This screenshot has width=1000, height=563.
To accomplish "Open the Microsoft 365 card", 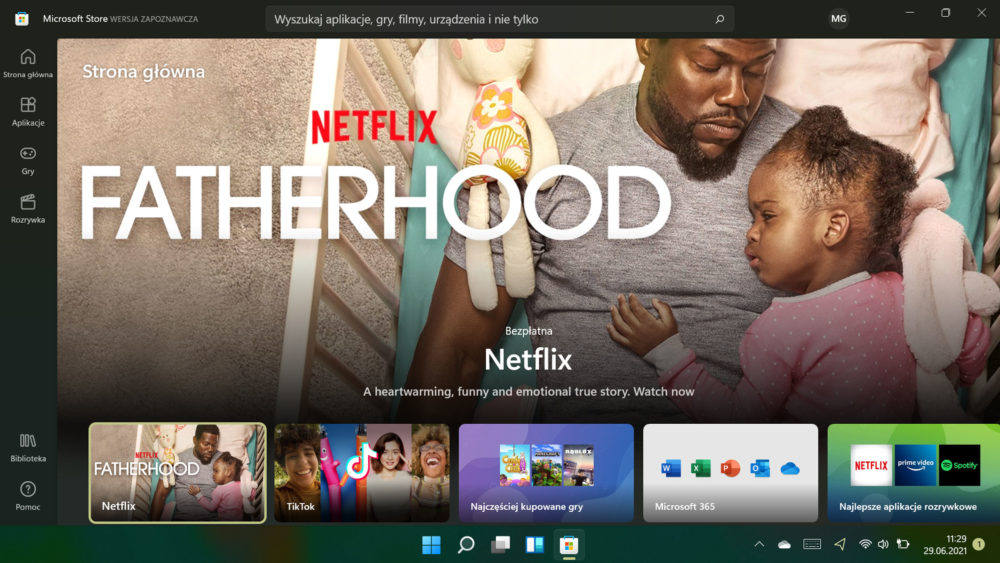I will (730, 473).
